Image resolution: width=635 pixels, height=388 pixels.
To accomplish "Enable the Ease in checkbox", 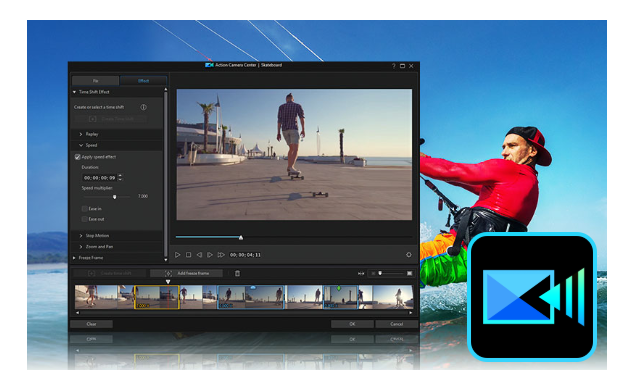I will click(84, 209).
